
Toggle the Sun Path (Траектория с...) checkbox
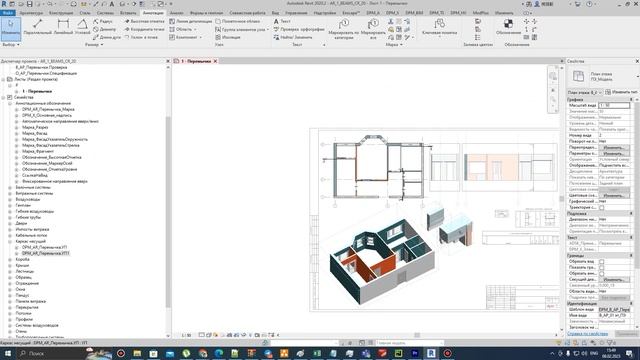click(x=602, y=208)
